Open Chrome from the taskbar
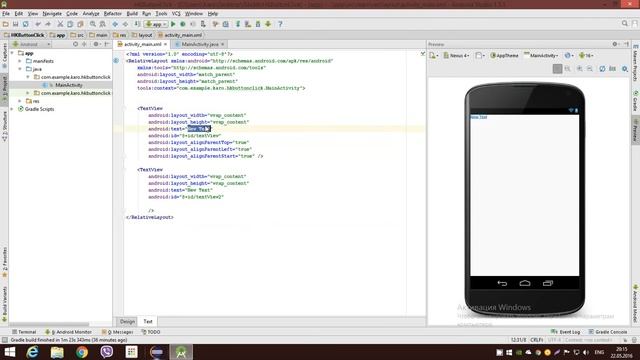Viewport: 640px width, 360px height. tap(82, 352)
